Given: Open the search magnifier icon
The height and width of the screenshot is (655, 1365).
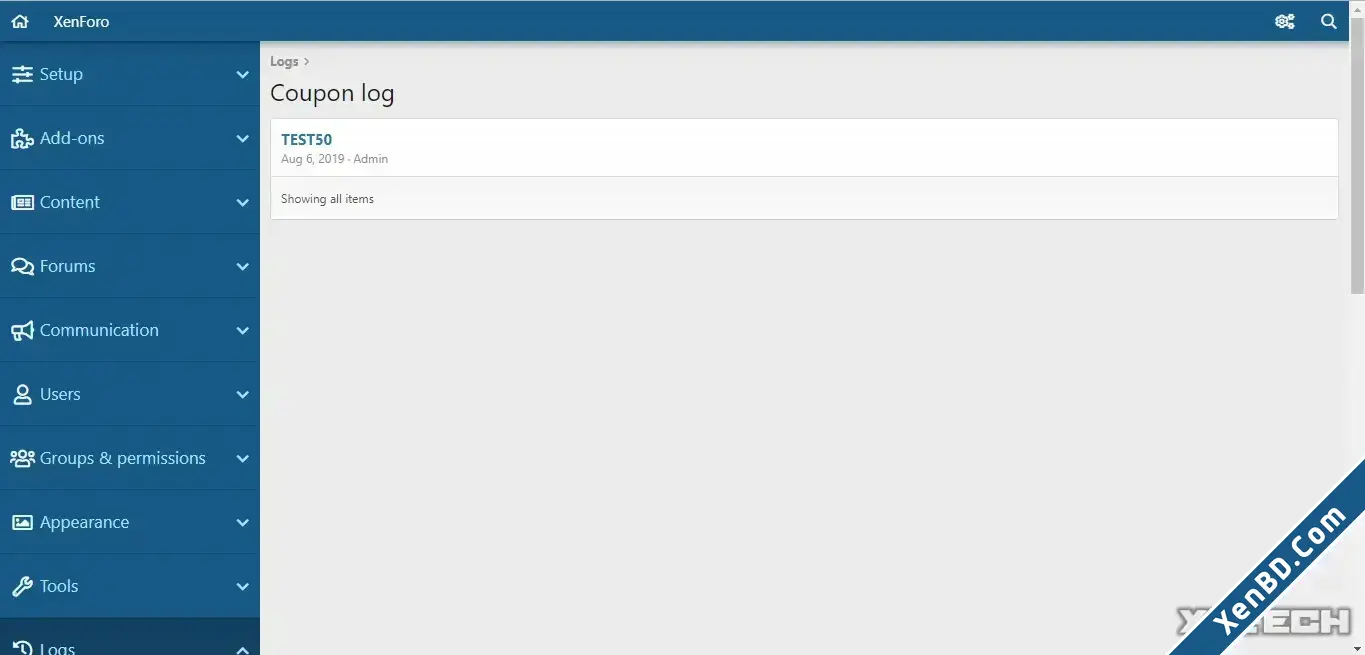Looking at the screenshot, I should pos(1329,21).
